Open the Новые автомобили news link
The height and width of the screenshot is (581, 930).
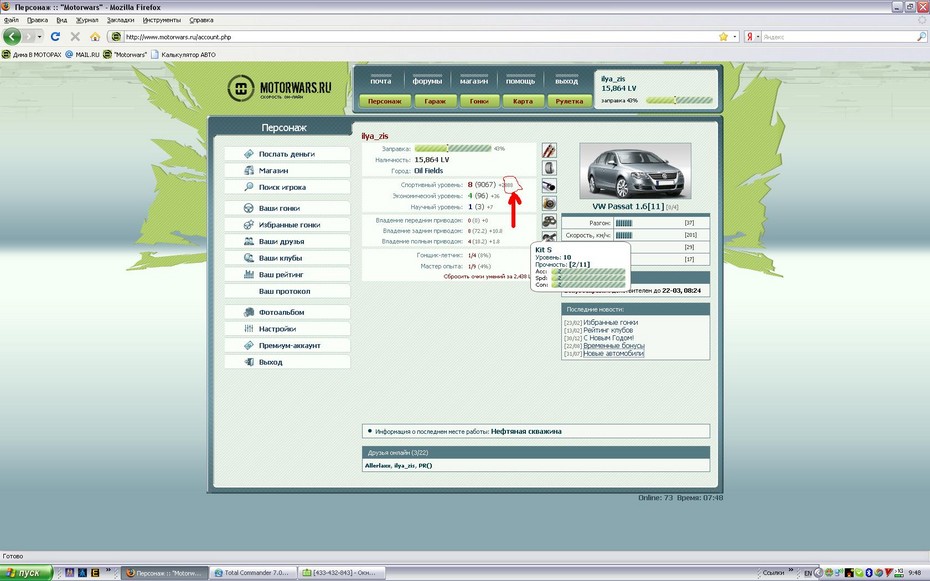[613, 353]
